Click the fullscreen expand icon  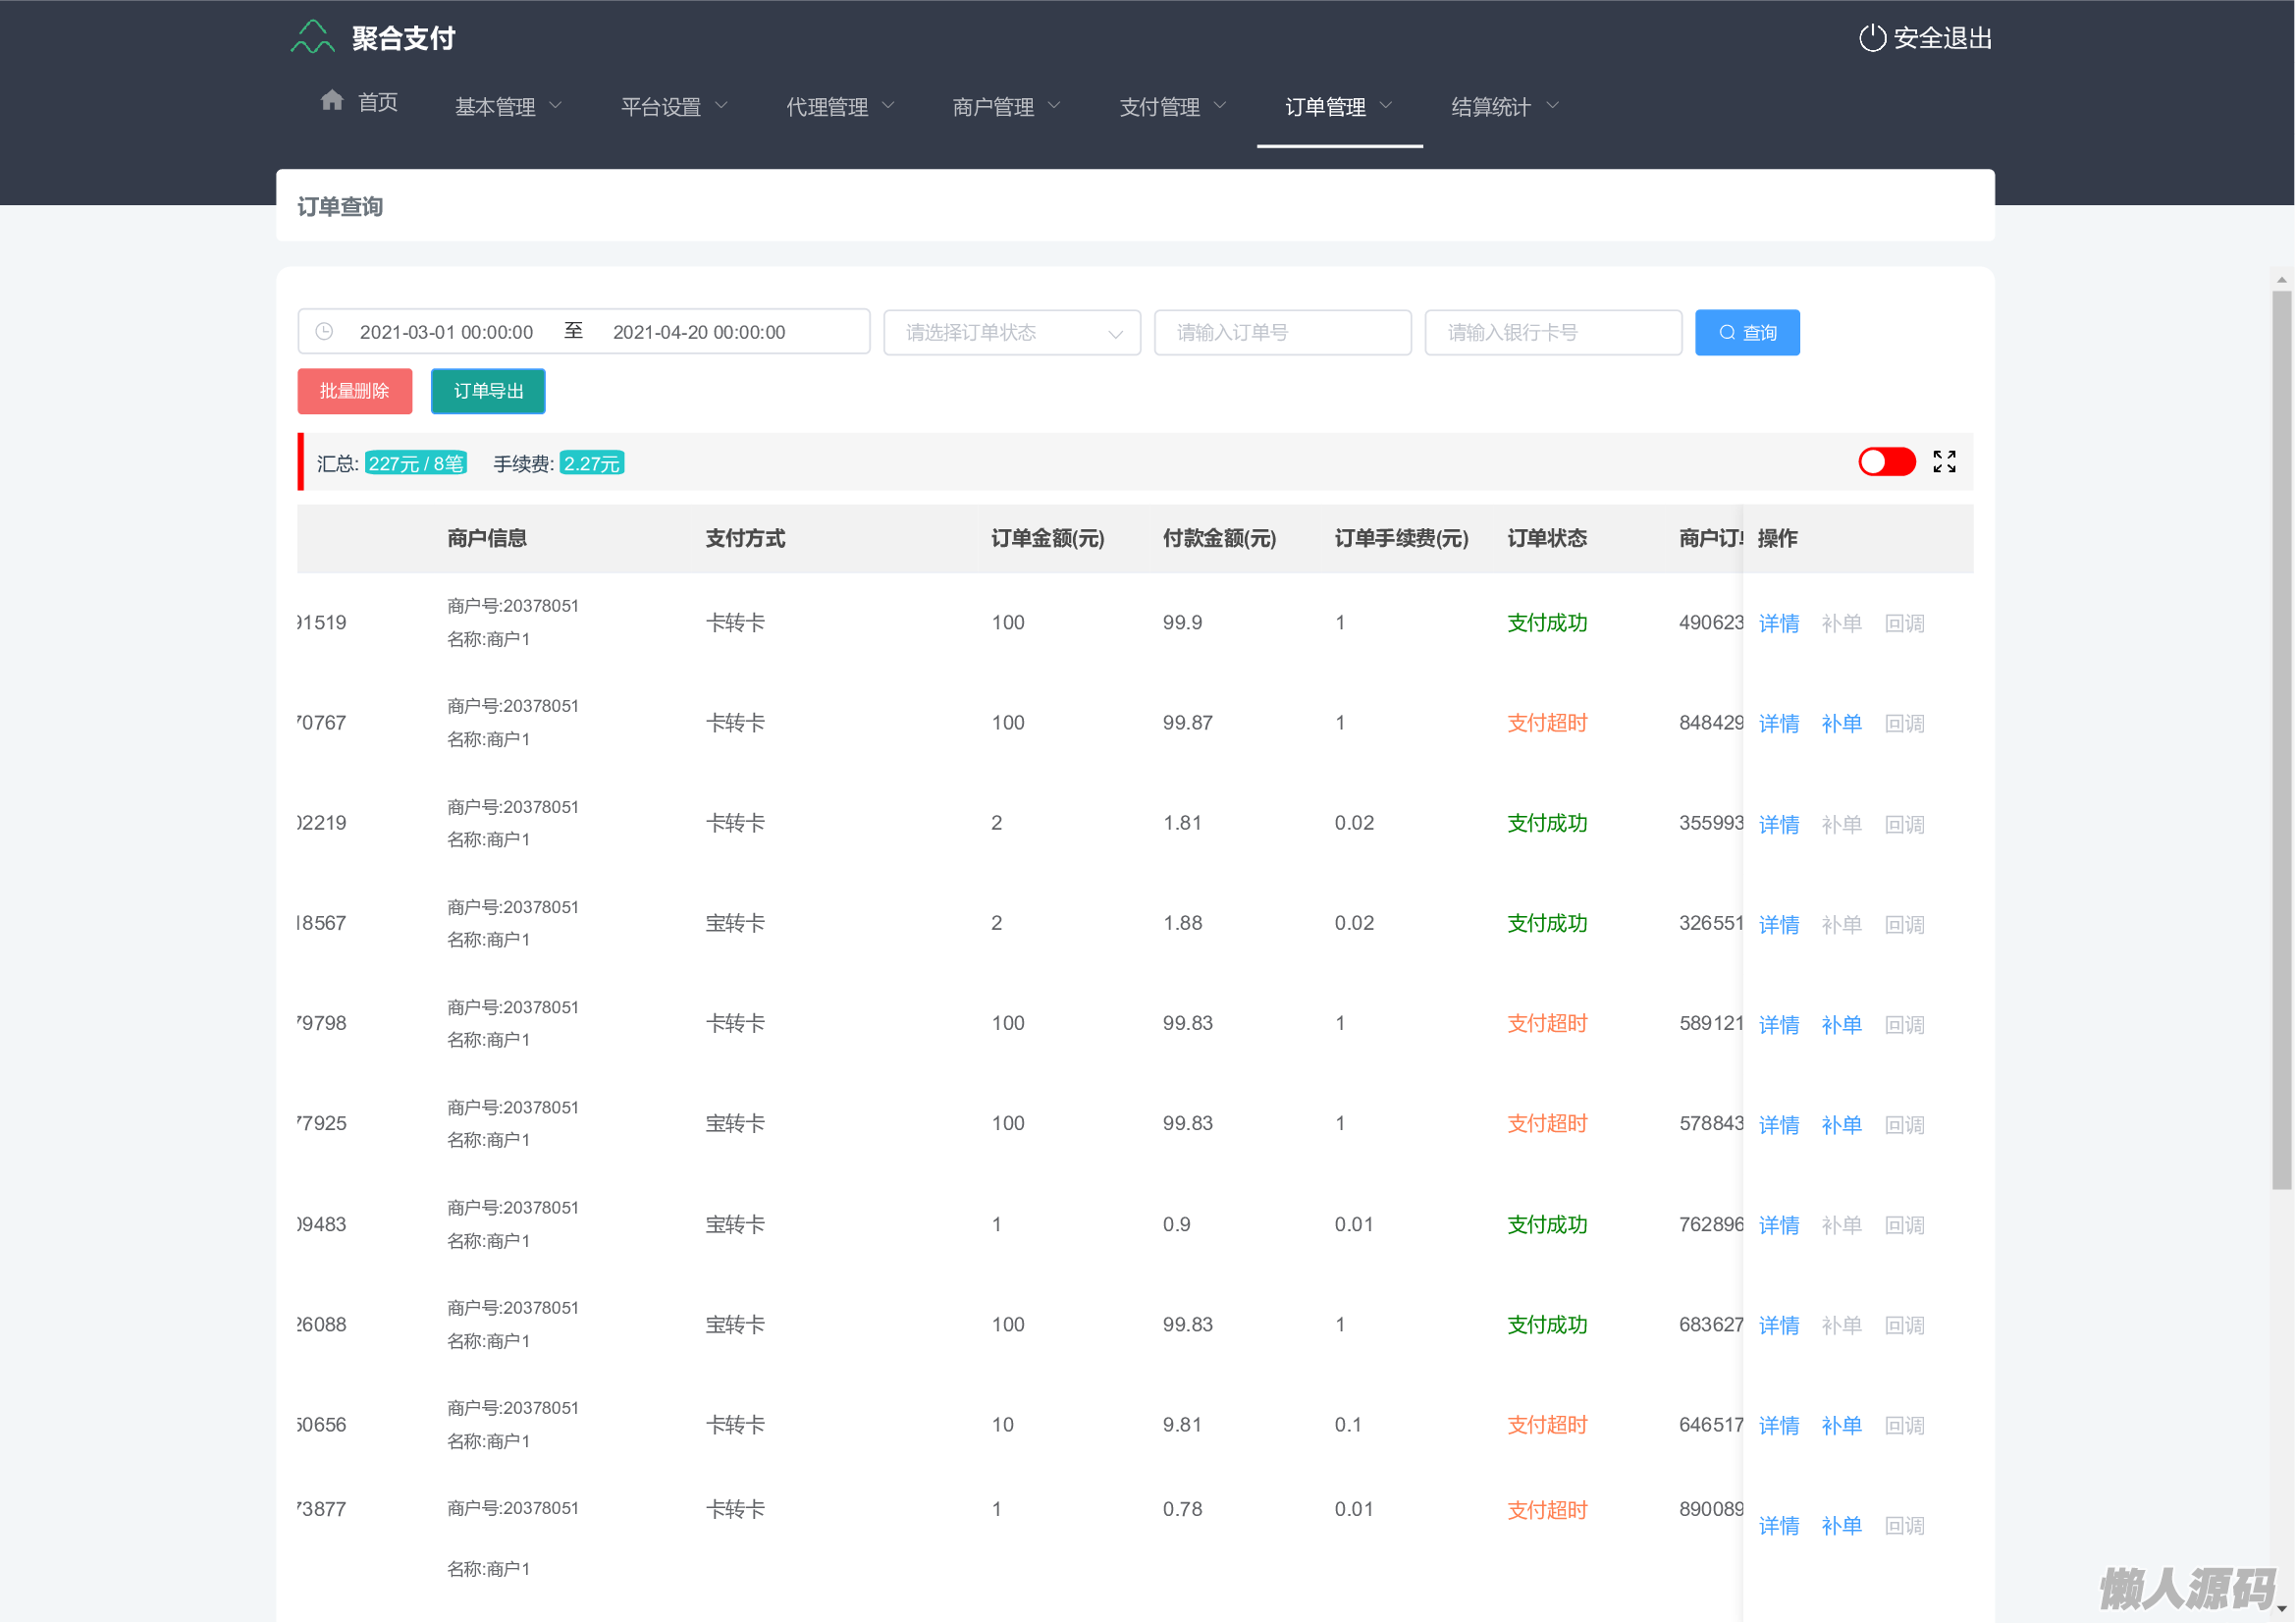coord(1943,462)
